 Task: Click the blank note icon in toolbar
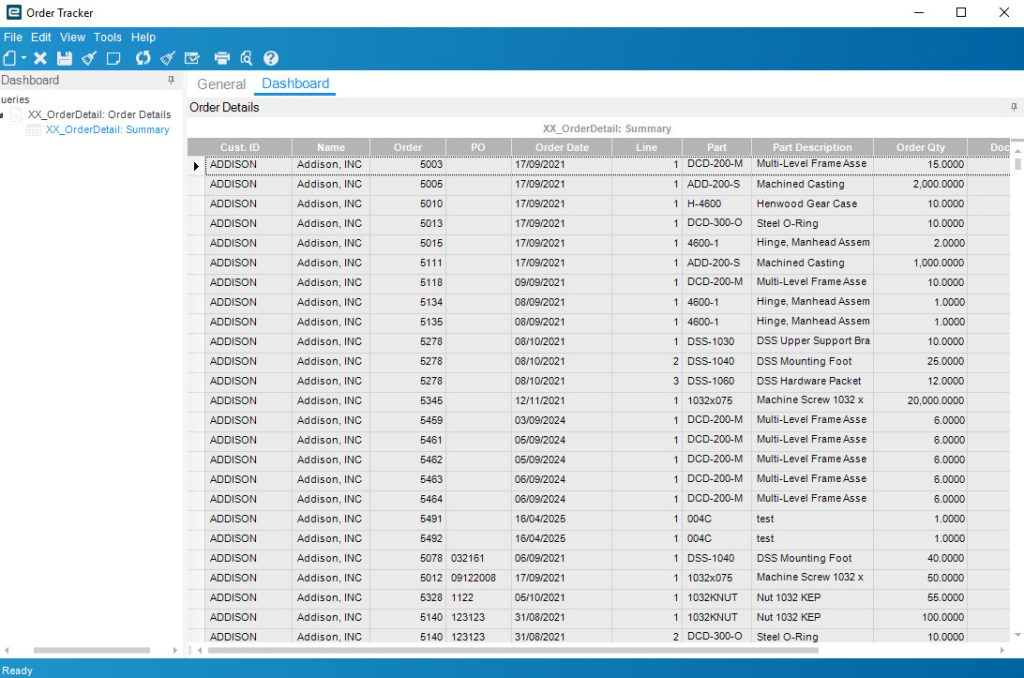point(114,58)
